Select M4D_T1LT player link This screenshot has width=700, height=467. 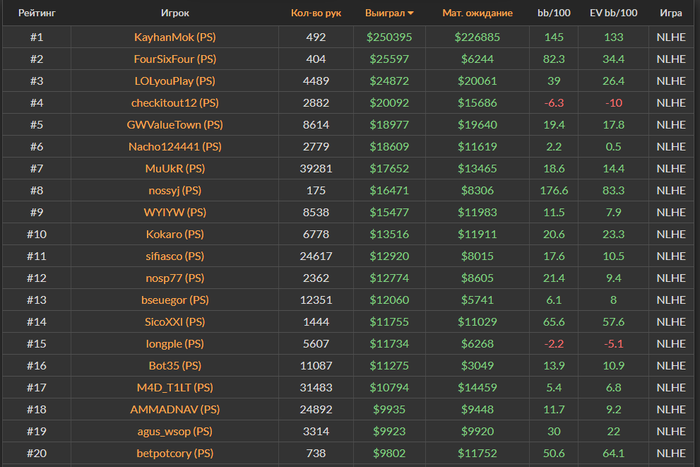pyautogui.click(x=164, y=387)
